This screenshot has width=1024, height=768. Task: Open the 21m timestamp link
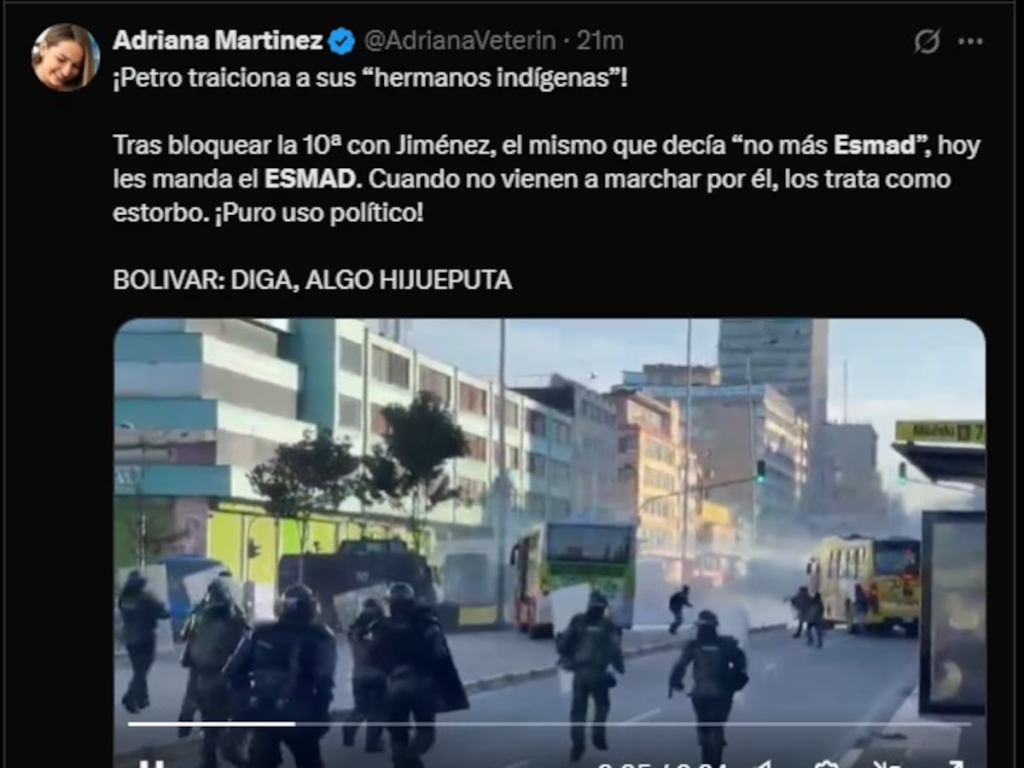(600, 40)
